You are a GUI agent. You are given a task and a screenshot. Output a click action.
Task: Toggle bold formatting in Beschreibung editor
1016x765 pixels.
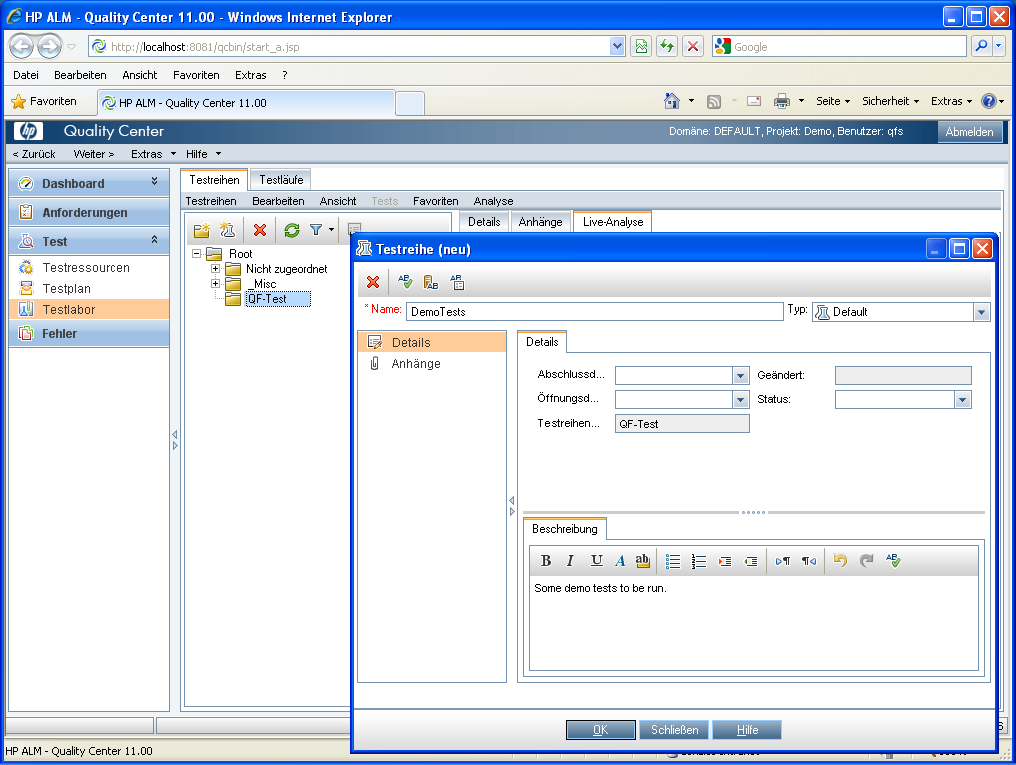pos(546,561)
